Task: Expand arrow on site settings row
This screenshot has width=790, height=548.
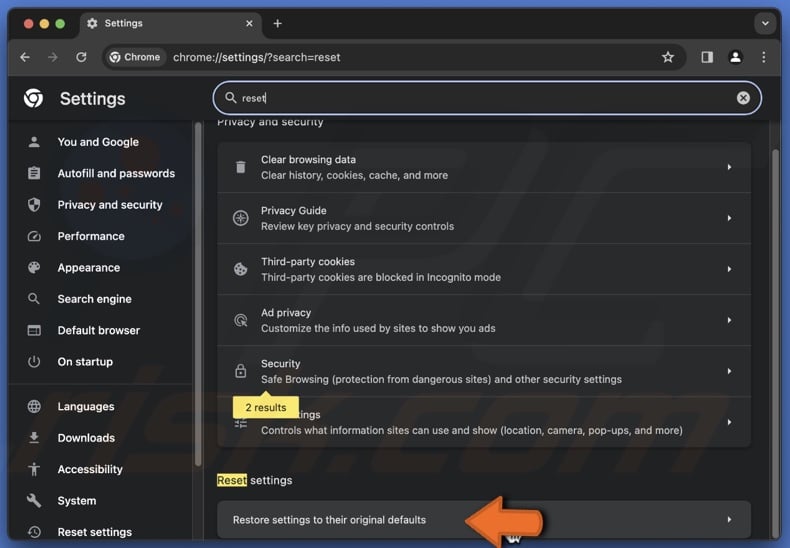Action: tap(729, 422)
